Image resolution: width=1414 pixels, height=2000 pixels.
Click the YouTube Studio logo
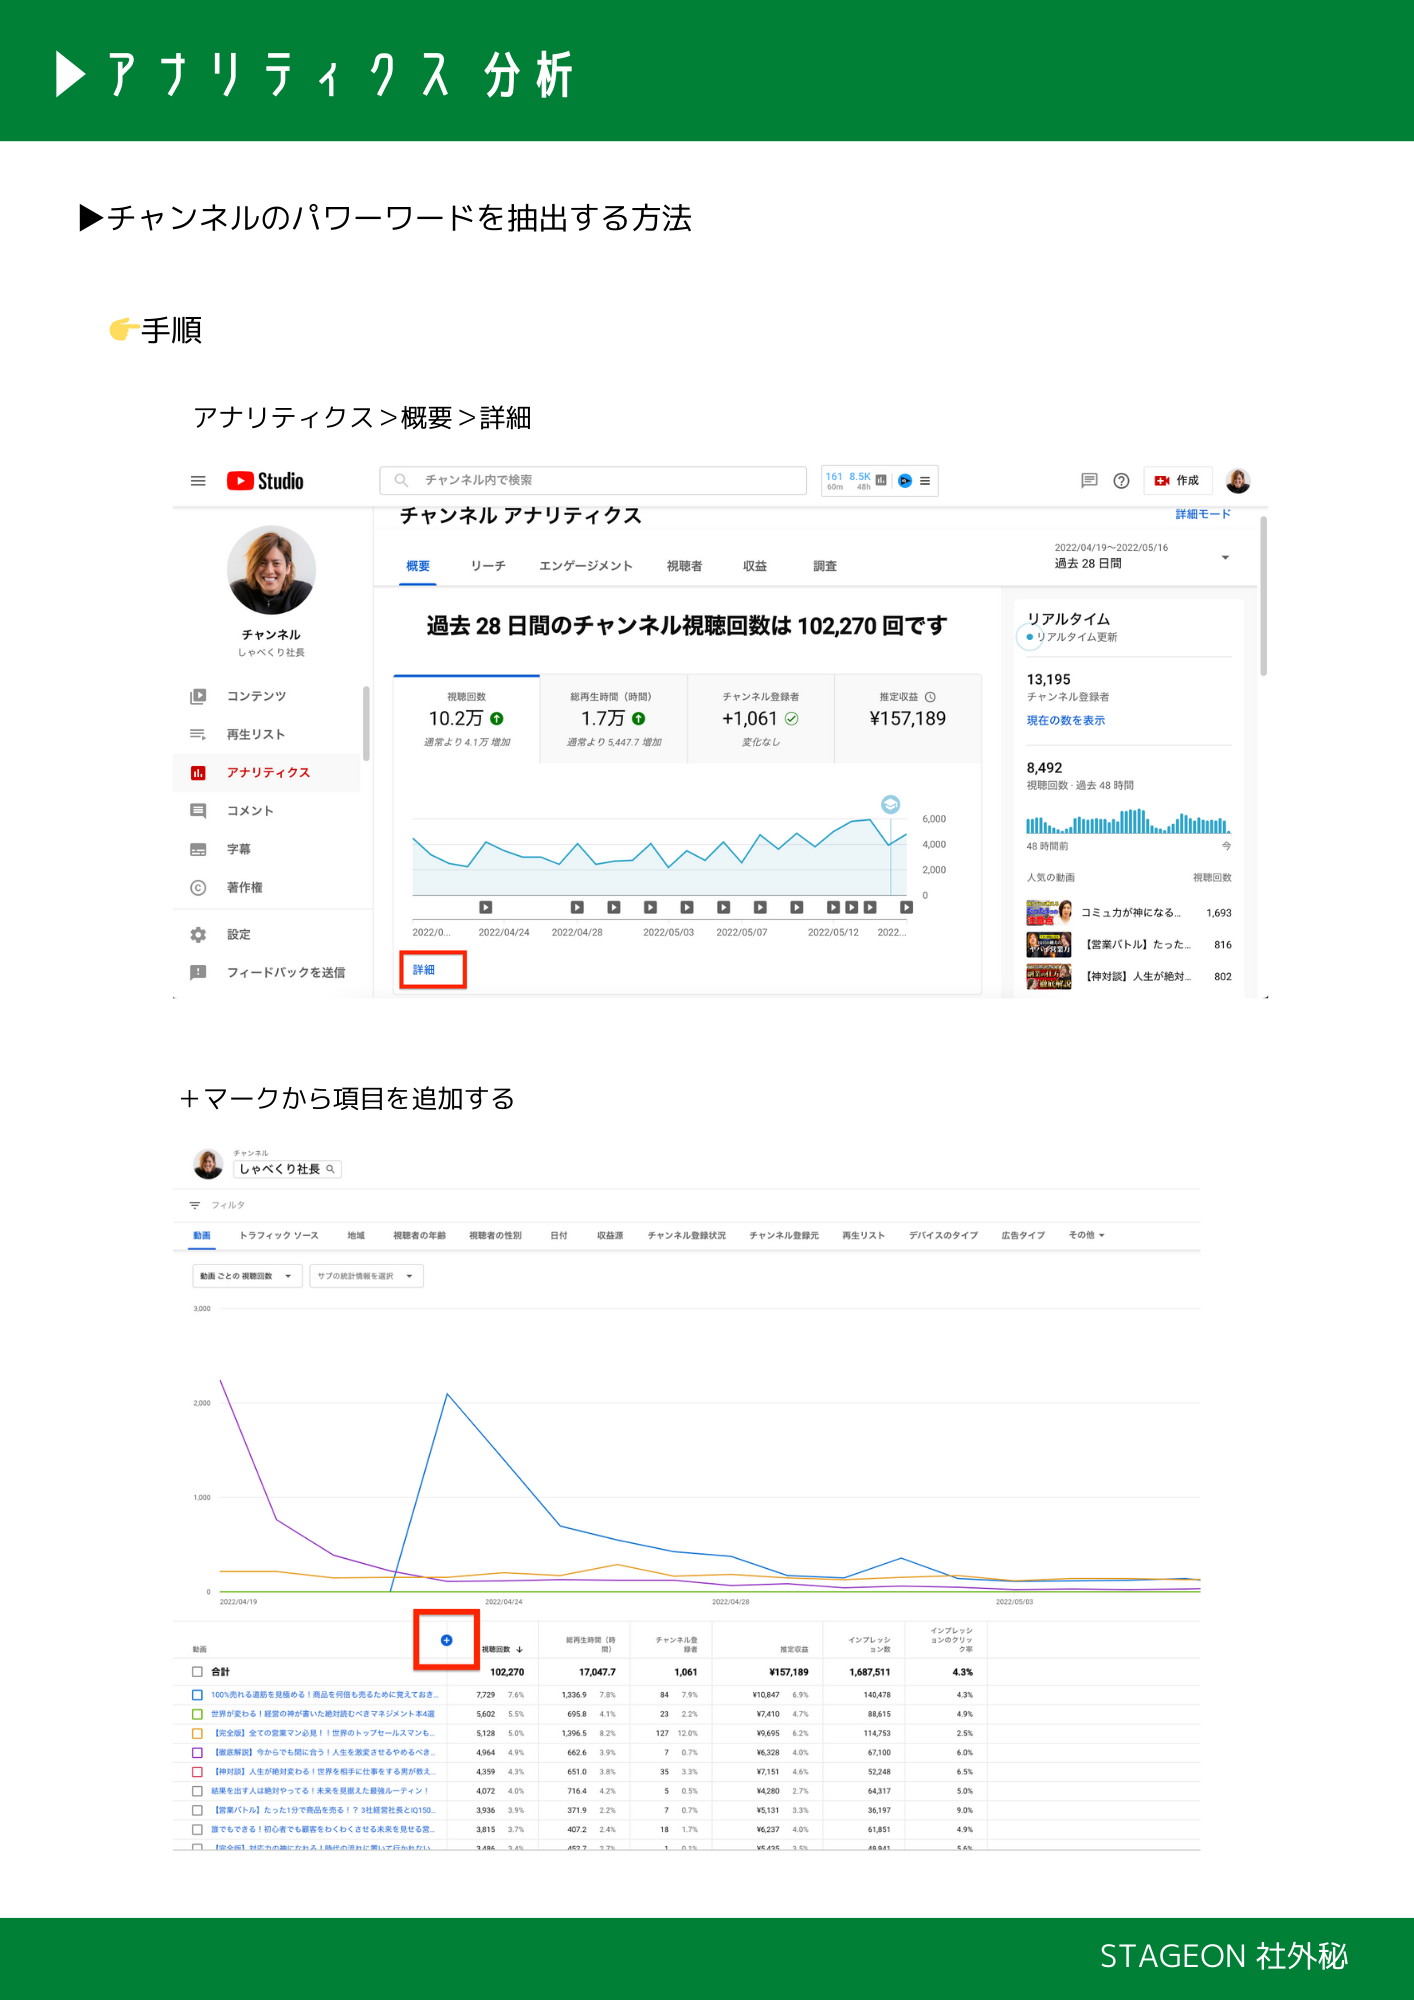click(265, 481)
